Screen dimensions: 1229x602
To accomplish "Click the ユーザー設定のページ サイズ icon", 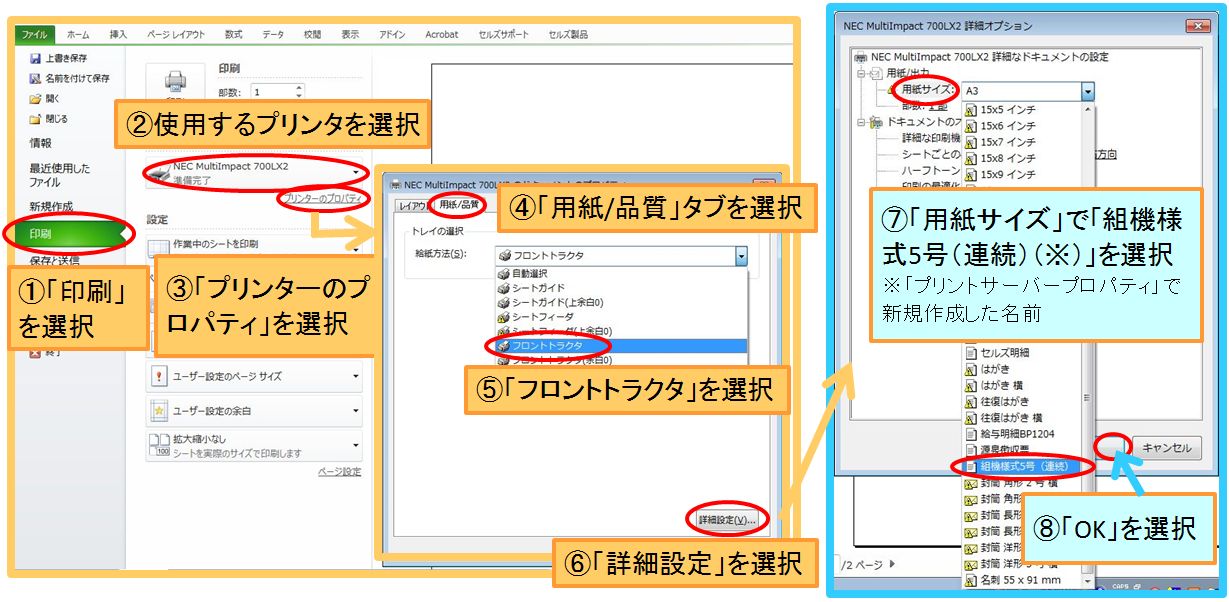I will tap(158, 376).
